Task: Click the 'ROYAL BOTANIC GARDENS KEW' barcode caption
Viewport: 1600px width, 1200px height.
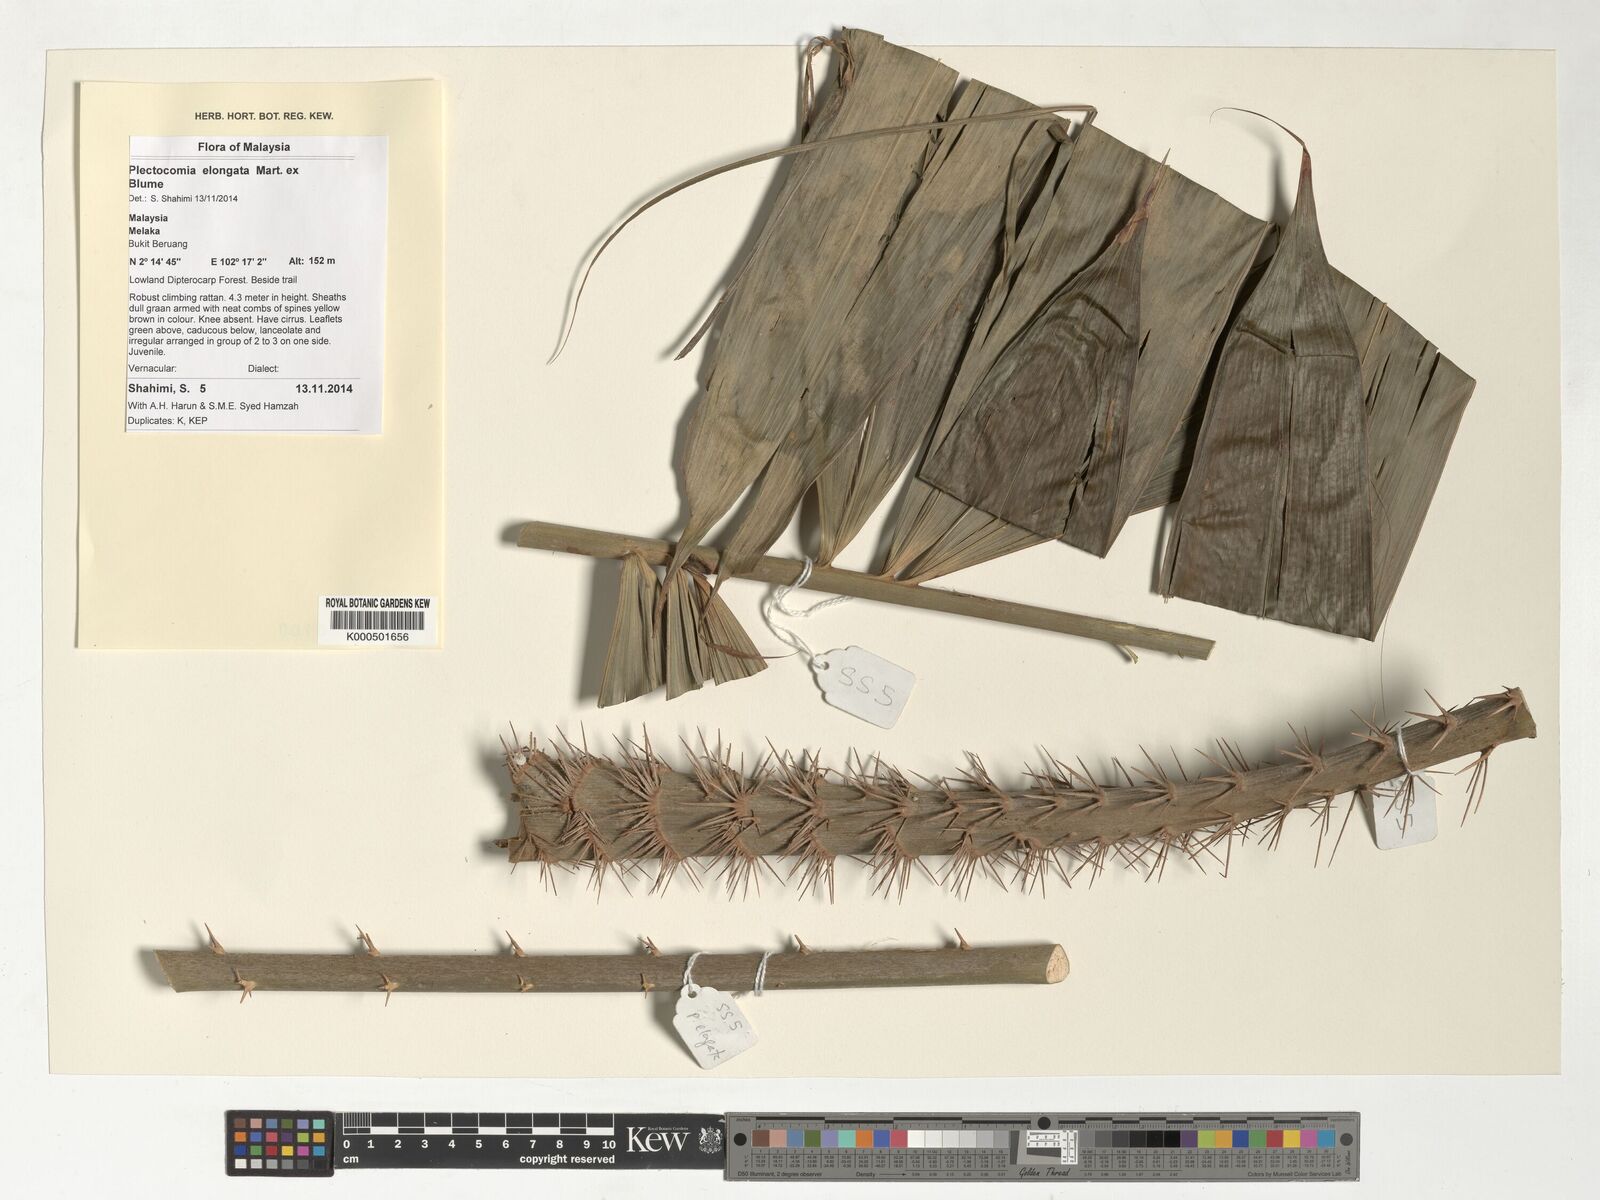Action: click(377, 604)
